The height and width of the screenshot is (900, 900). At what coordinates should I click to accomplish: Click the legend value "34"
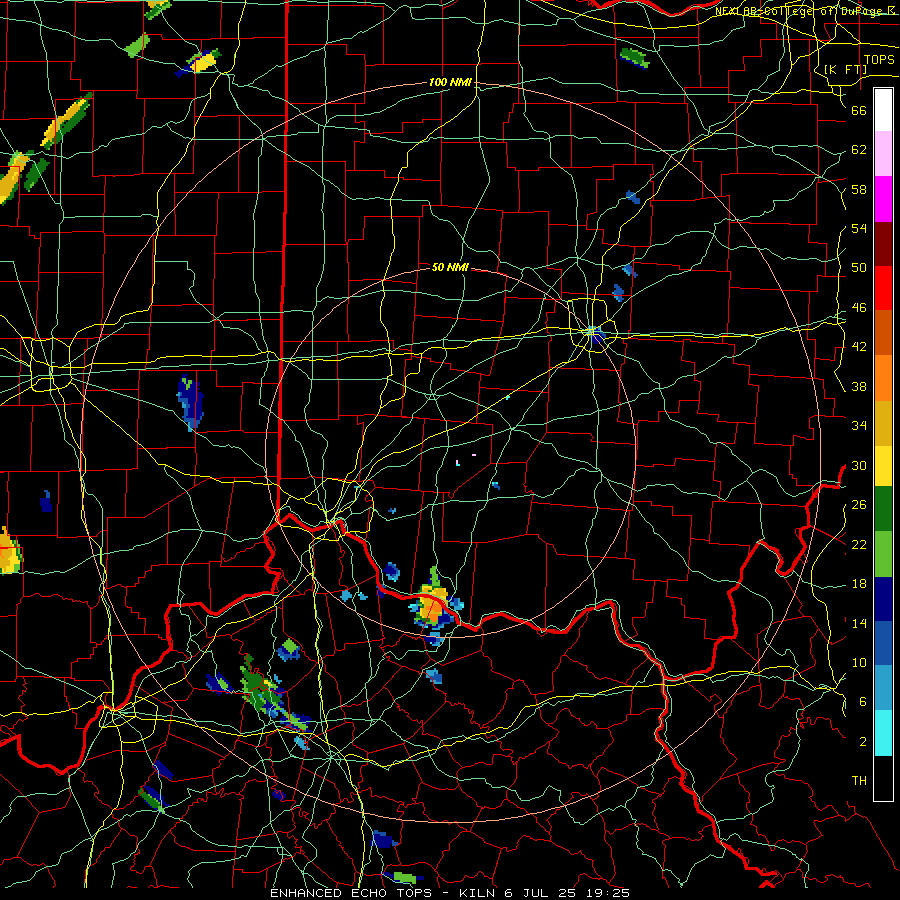click(x=859, y=426)
